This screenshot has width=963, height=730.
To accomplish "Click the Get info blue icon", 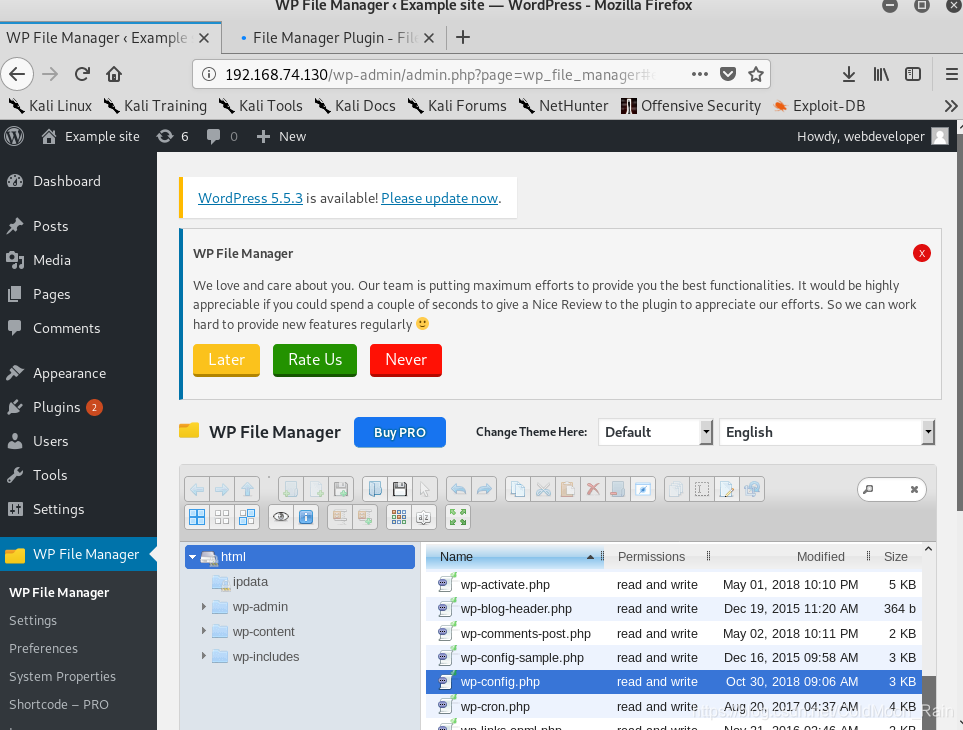I will [306, 517].
